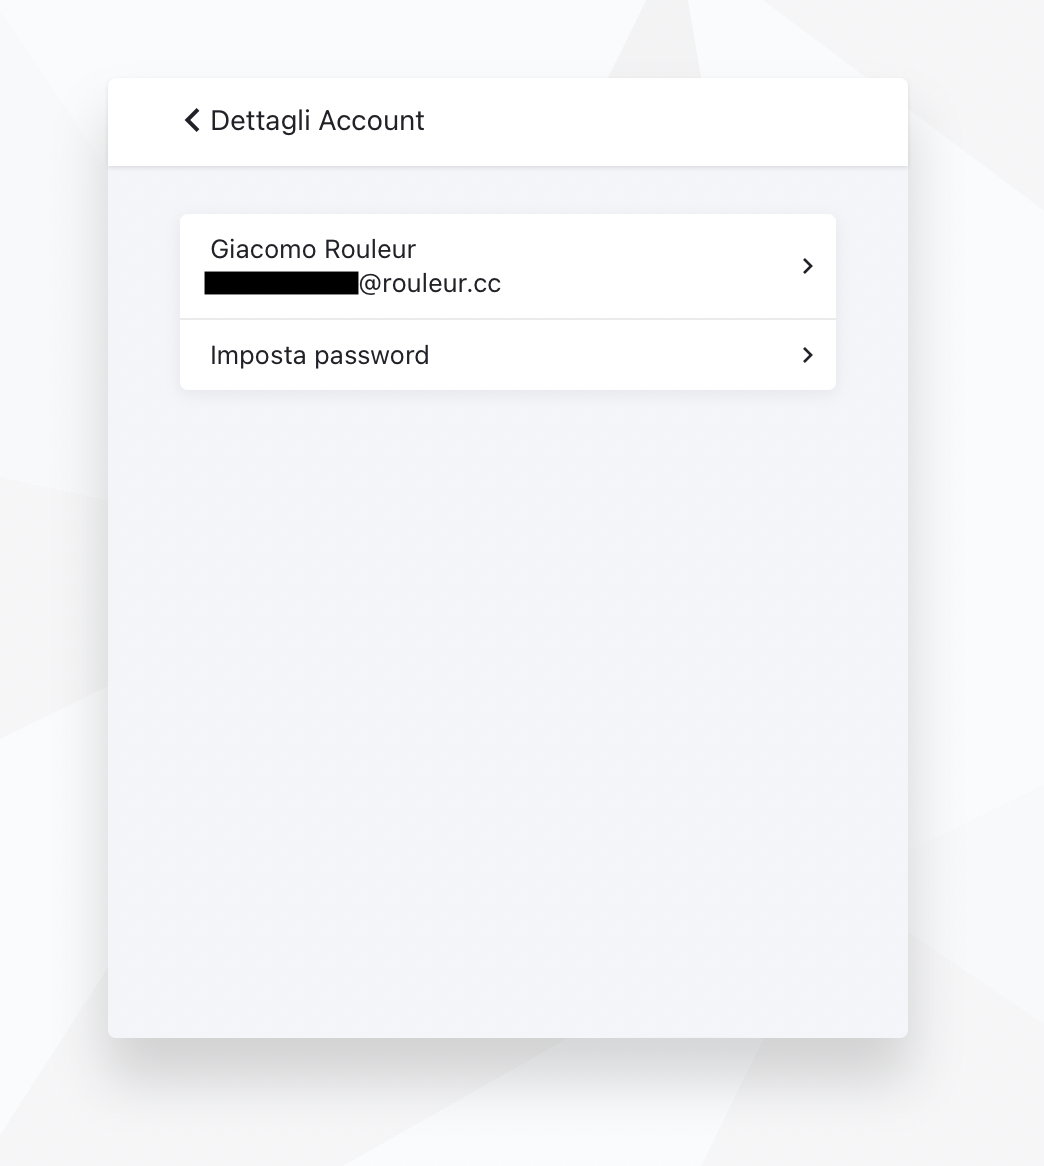Click the Dettagli Account header title
This screenshot has height=1166, width=1044.
click(318, 120)
